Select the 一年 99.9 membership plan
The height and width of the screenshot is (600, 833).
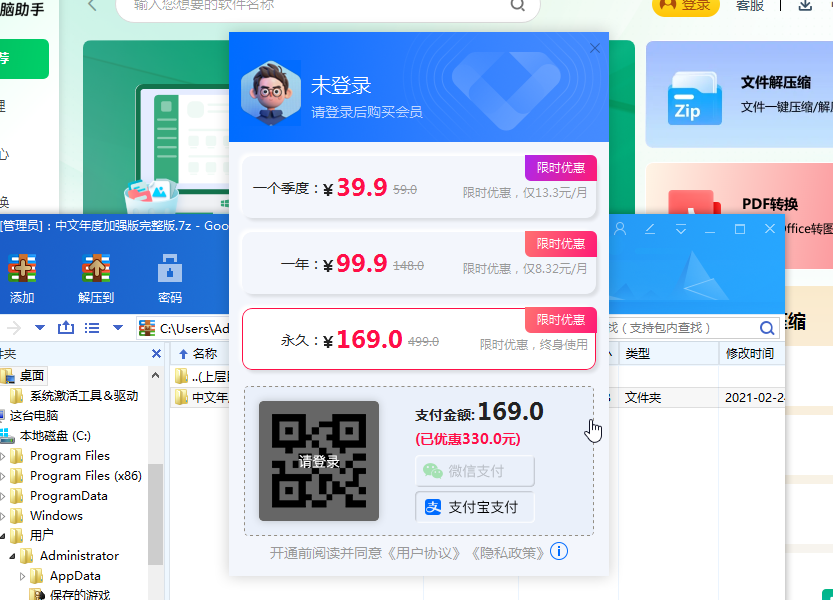(x=419, y=265)
